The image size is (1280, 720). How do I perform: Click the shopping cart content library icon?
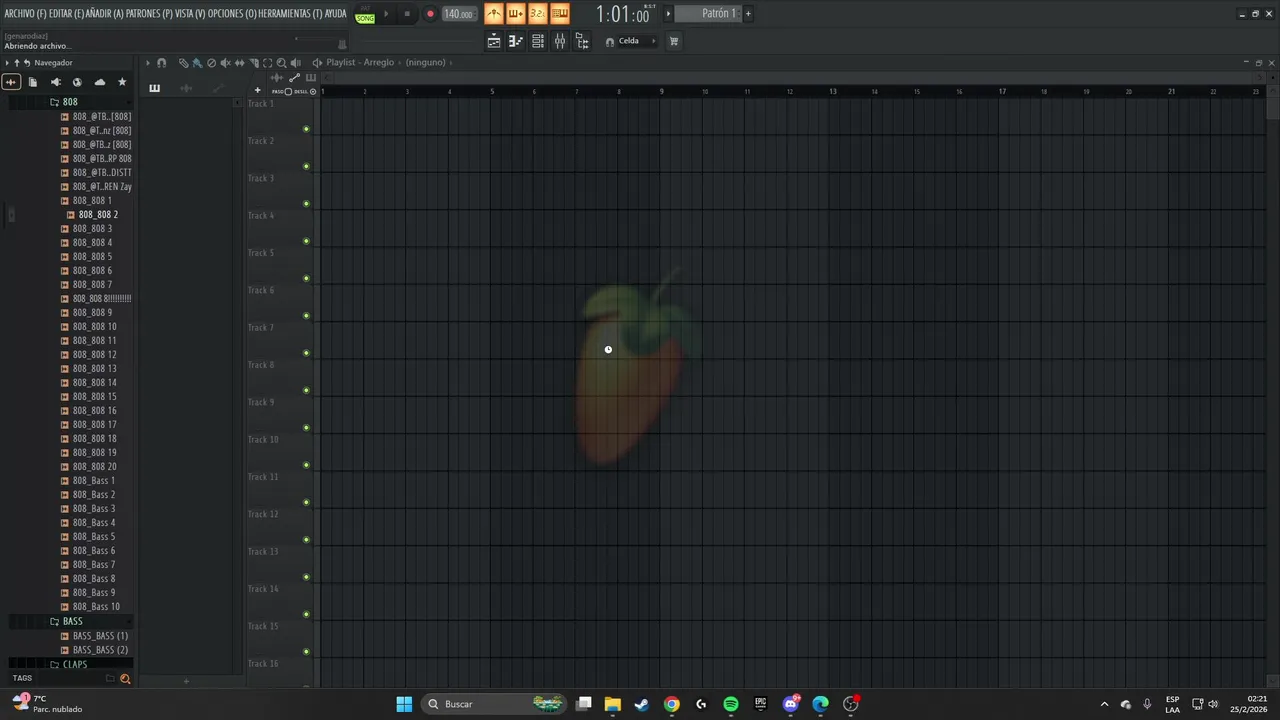click(x=674, y=41)
